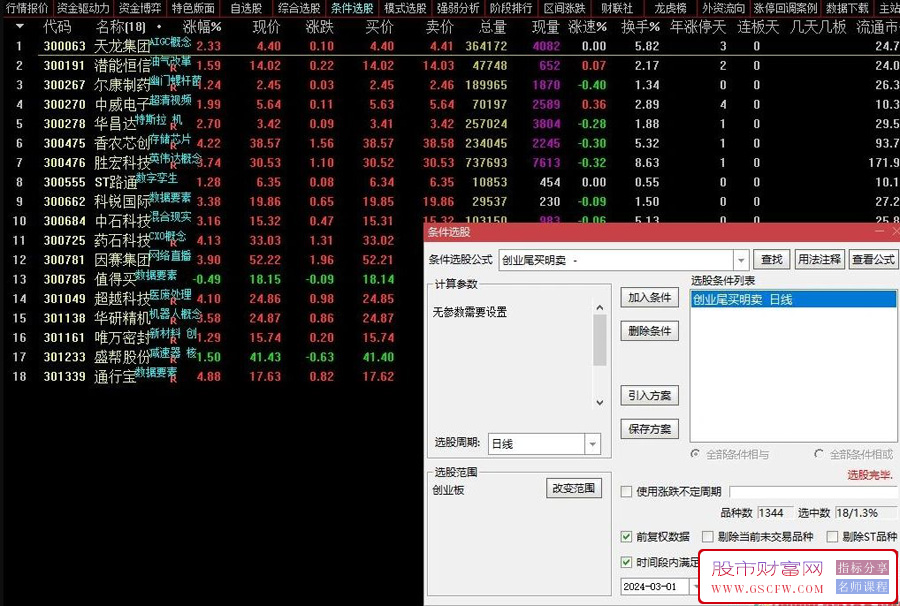Enable 使用涨跌不定周期 checkbox
Screen dimensions: 900x606
tap(627, 492)
